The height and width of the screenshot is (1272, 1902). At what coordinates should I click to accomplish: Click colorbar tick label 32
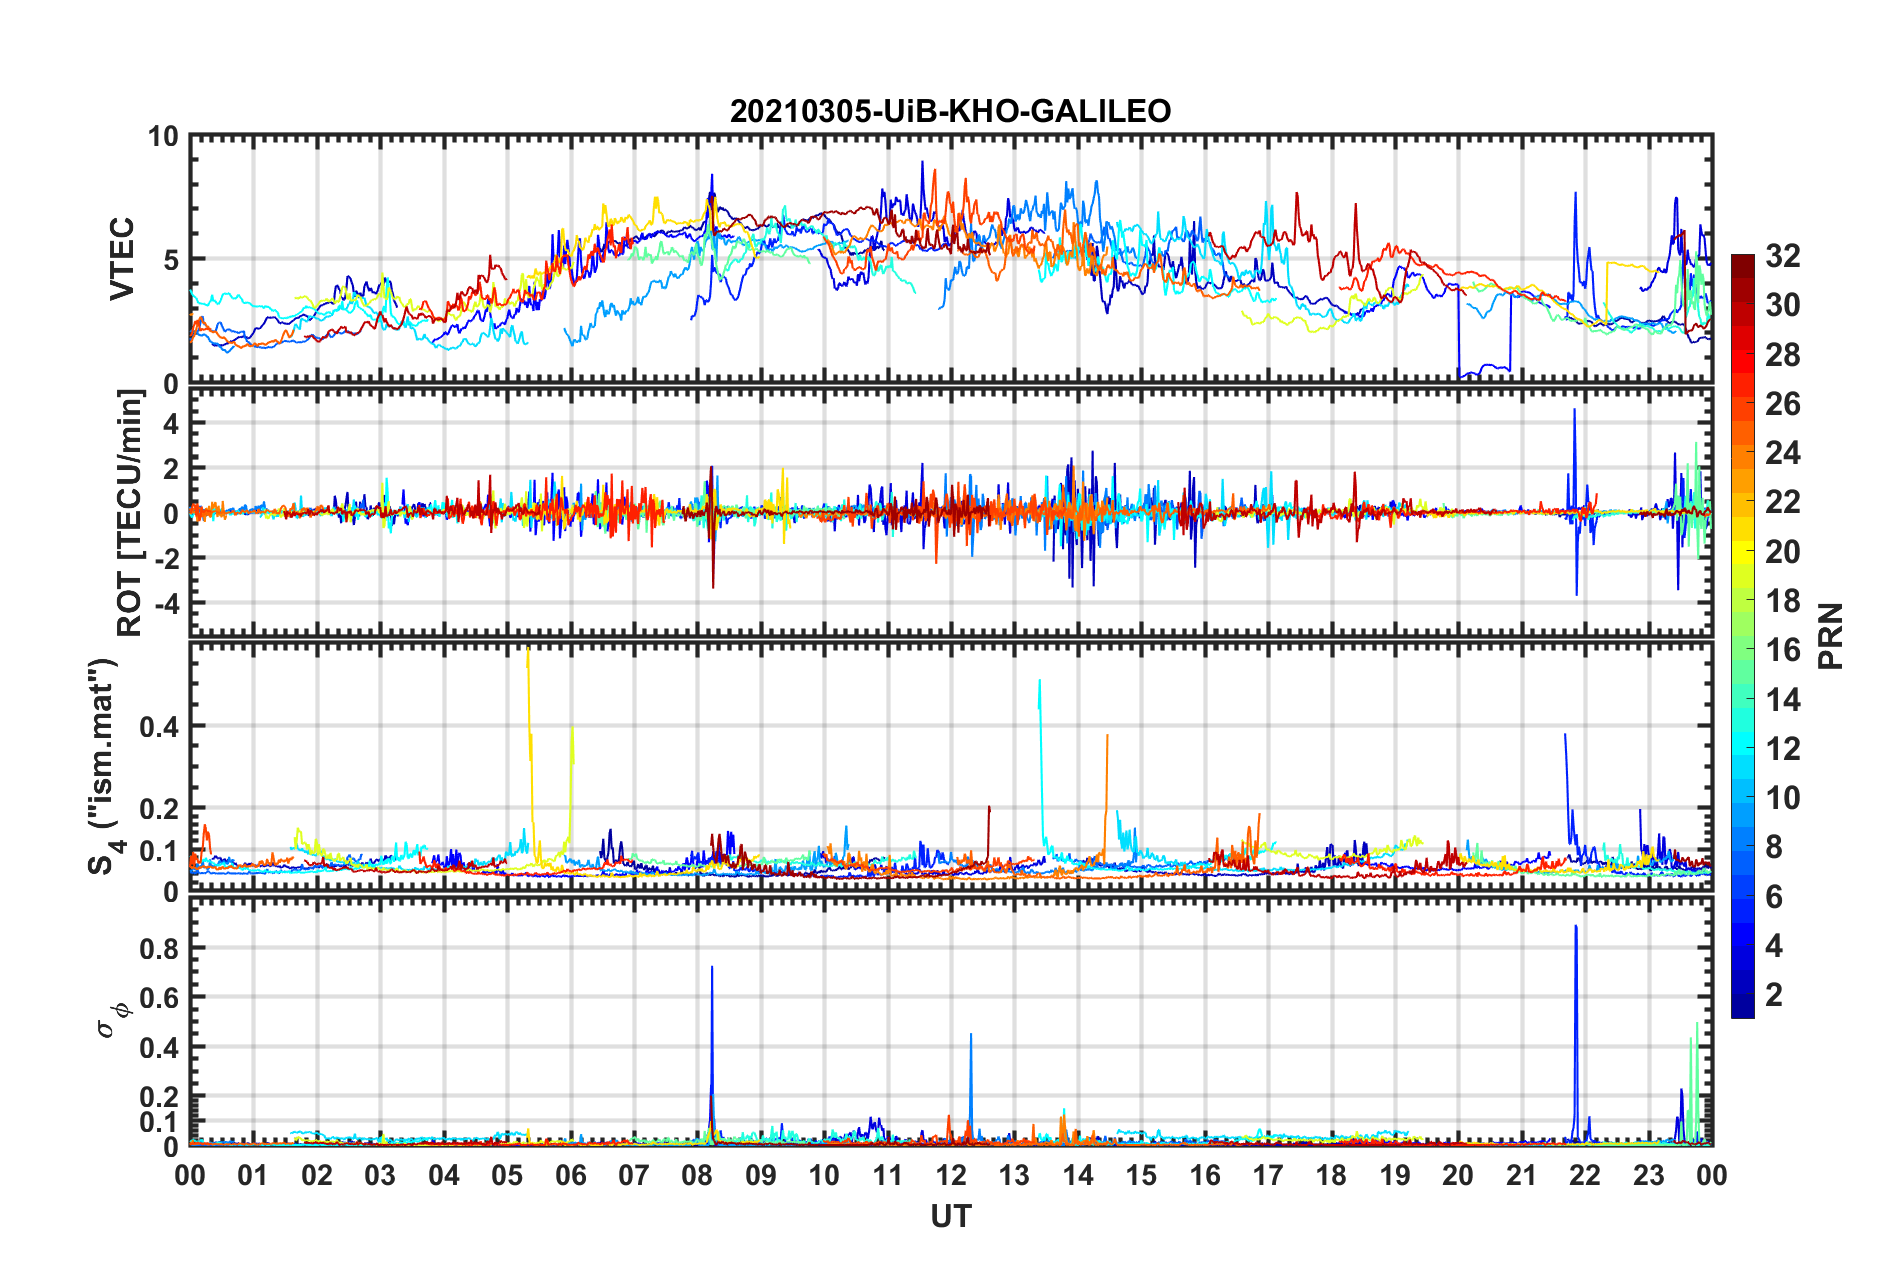pyautogui.click(x=1783, y=256)
